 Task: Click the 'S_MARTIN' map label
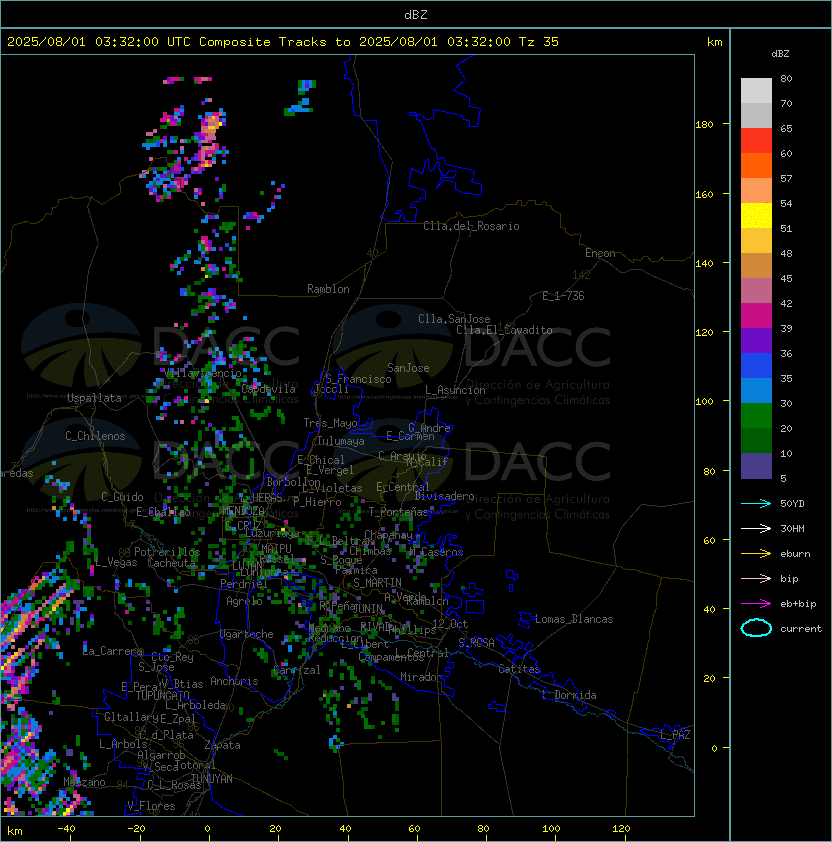point(377,583)
